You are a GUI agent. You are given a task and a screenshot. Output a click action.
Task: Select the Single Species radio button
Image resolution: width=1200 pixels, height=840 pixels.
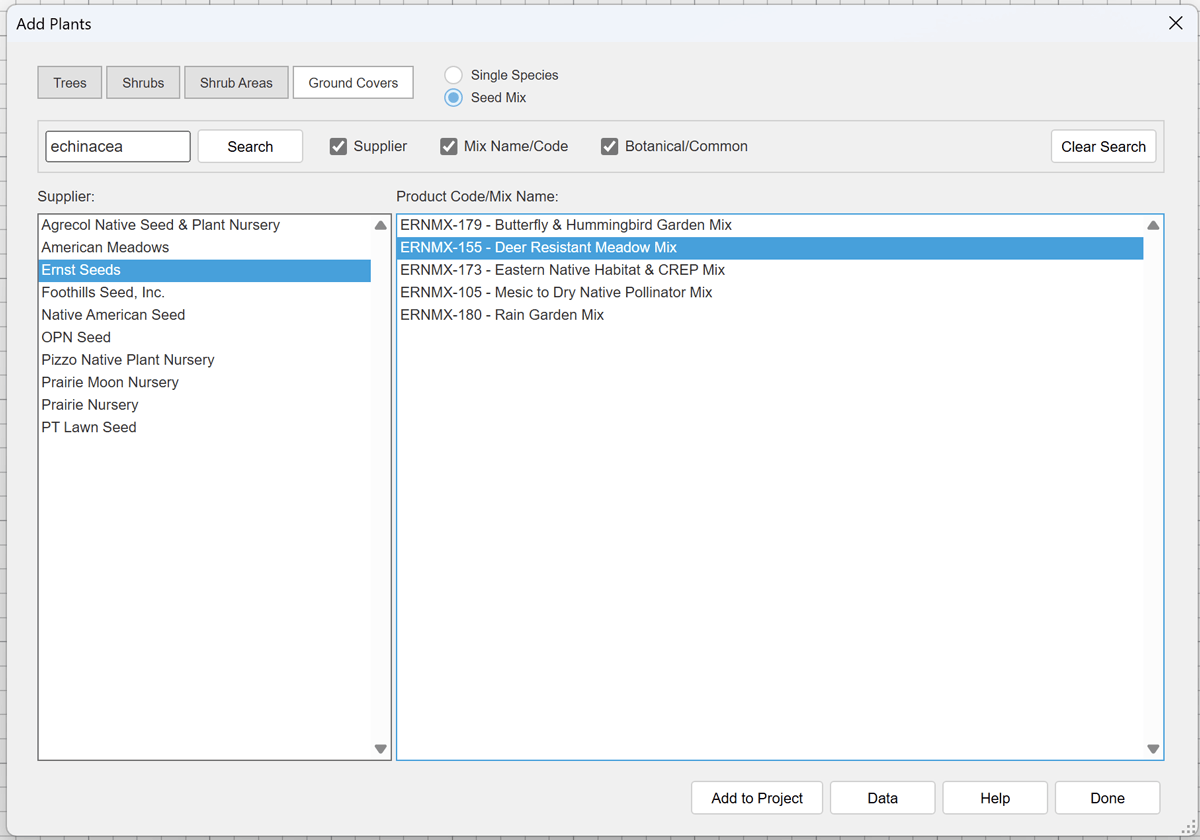(454, 75)
